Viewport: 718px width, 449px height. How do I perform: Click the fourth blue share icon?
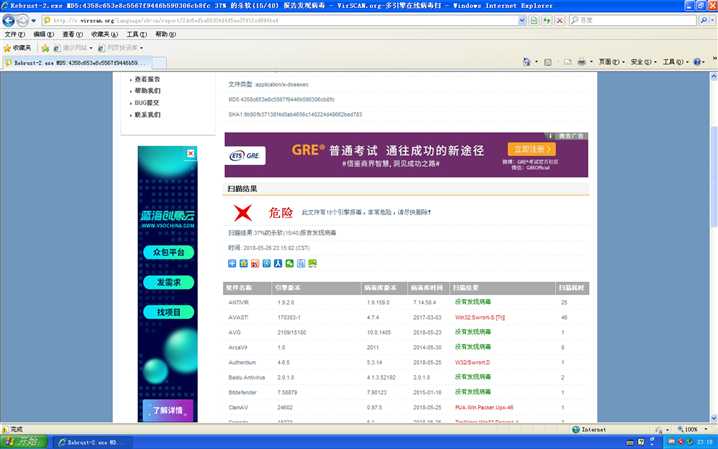267,263
